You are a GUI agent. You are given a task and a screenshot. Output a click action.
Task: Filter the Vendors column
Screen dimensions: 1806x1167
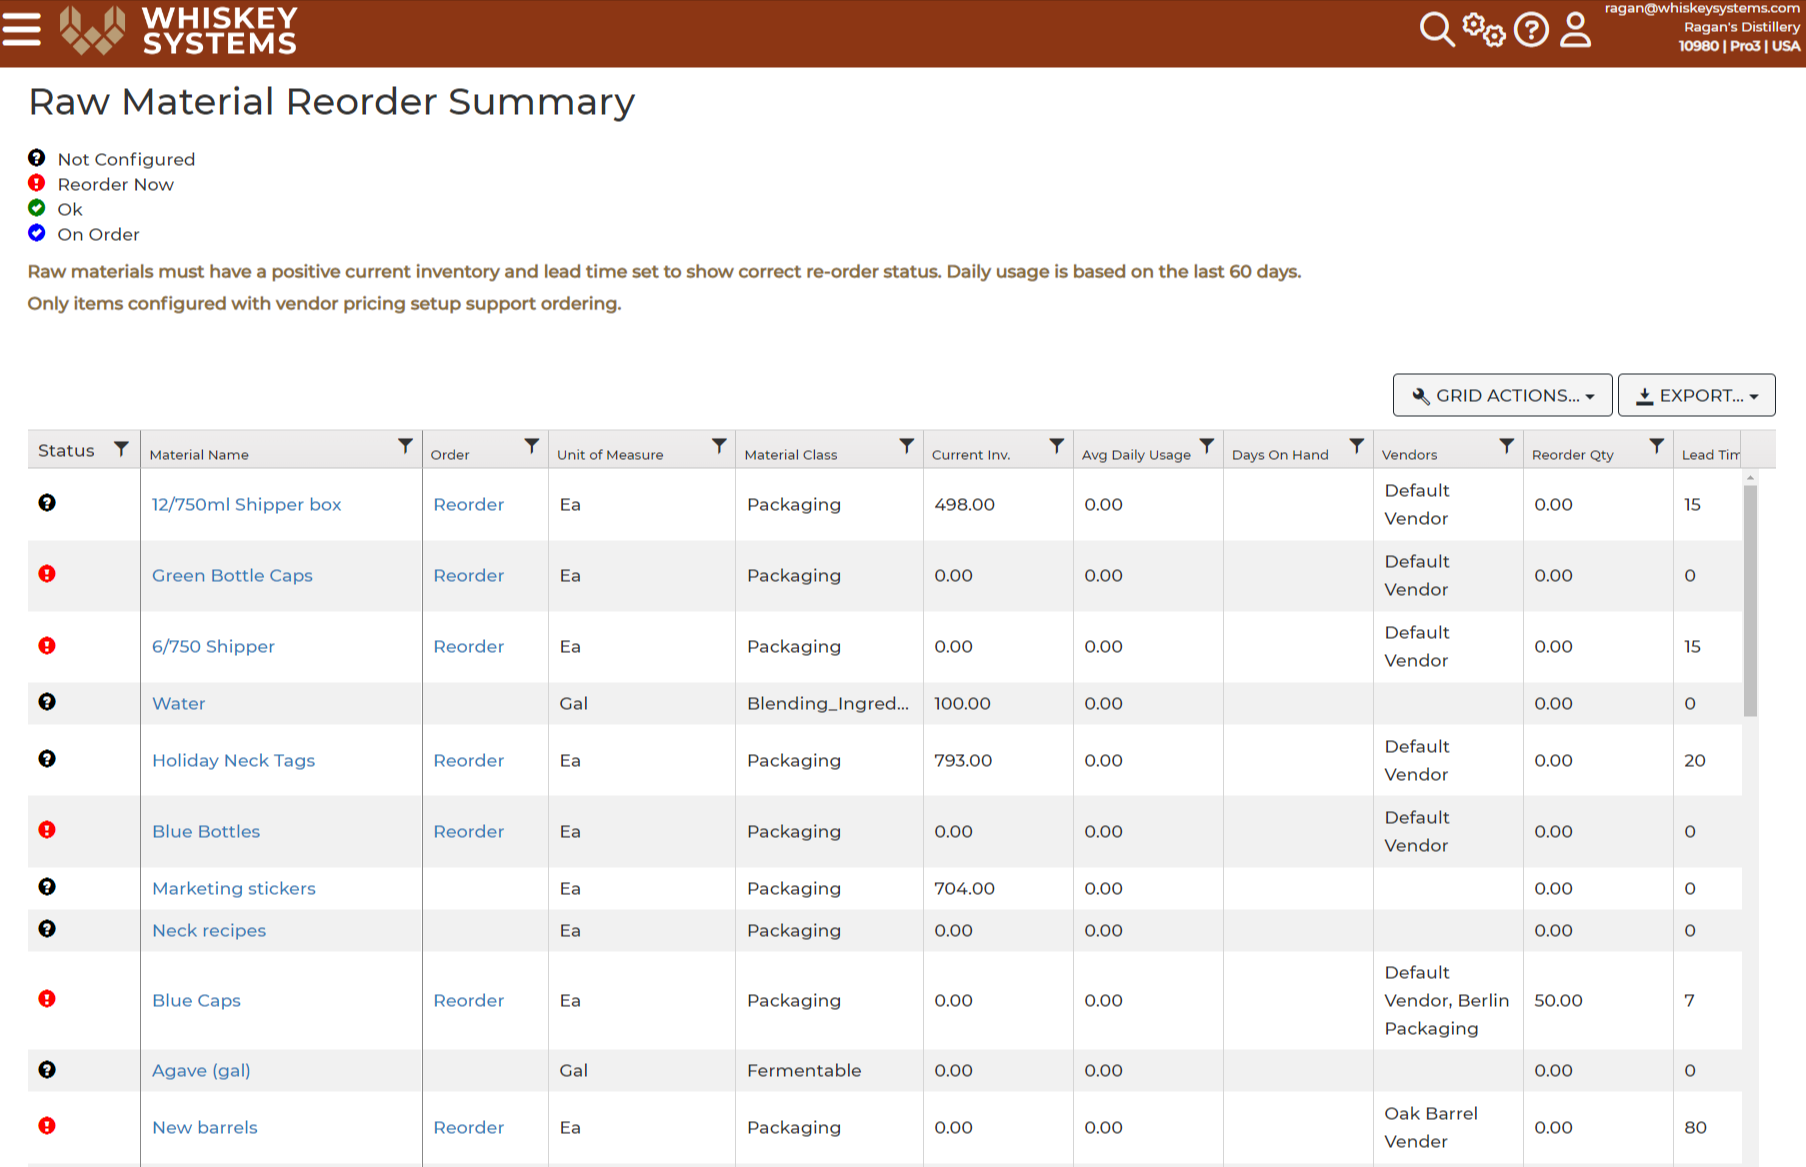[x=1507, y=446]
